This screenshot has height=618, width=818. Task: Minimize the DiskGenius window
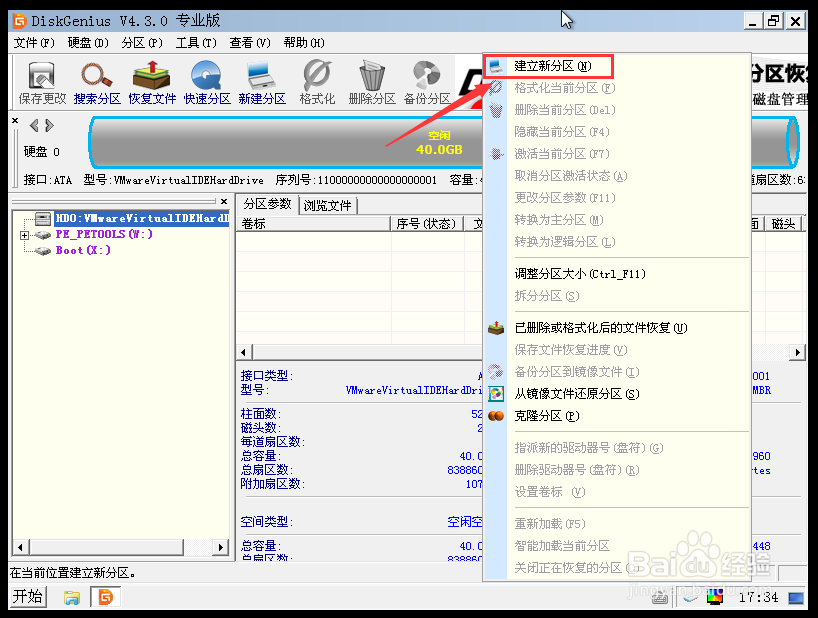point(752,21)
